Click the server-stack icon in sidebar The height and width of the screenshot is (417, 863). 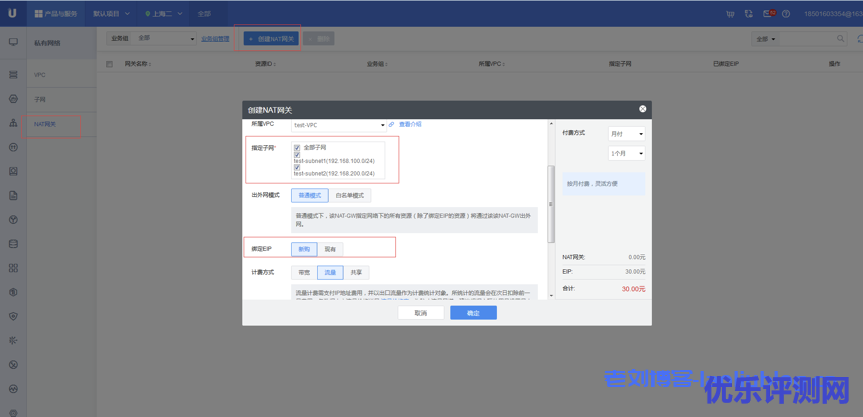coord(13,74)
